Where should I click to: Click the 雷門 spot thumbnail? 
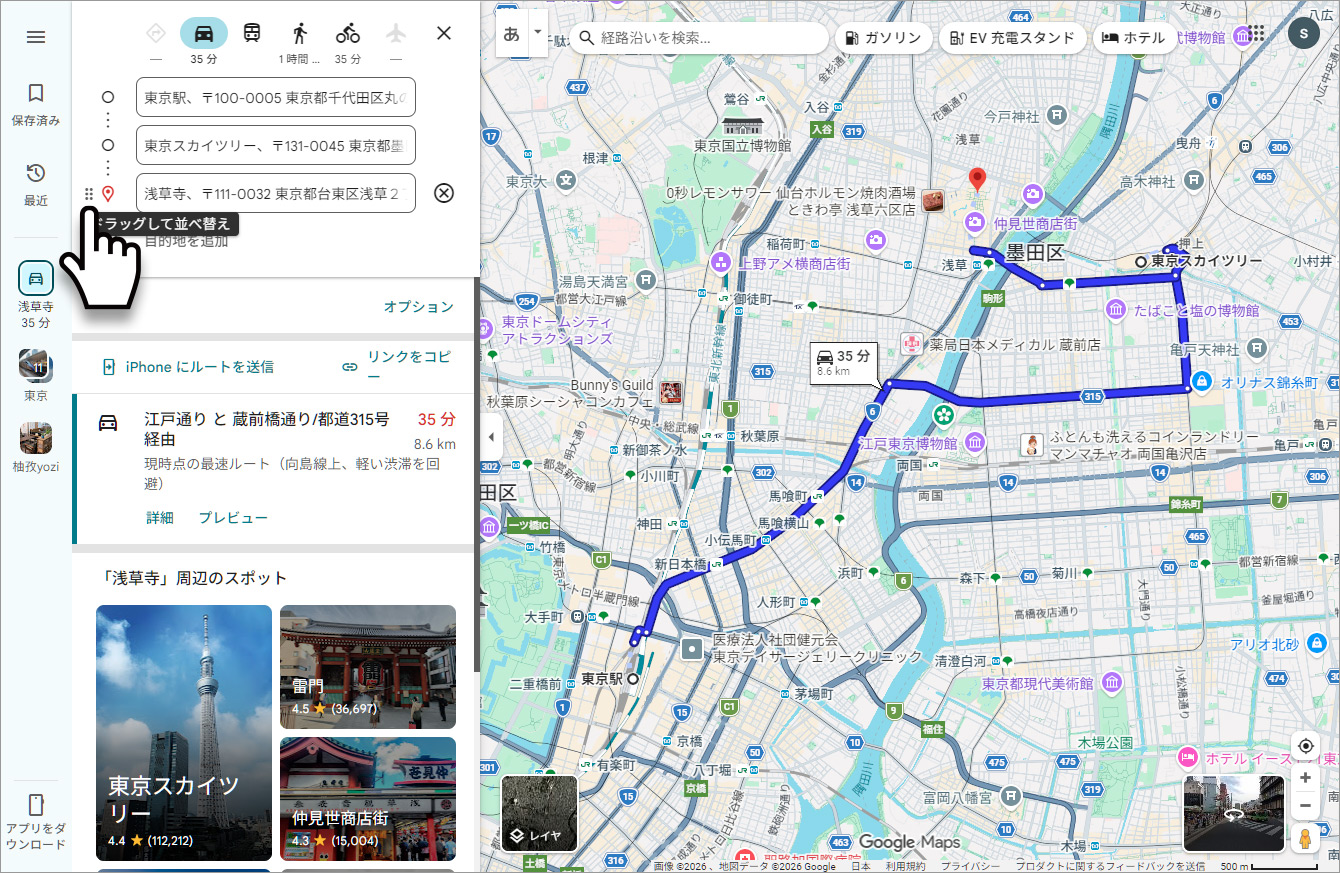click(367, 666)
